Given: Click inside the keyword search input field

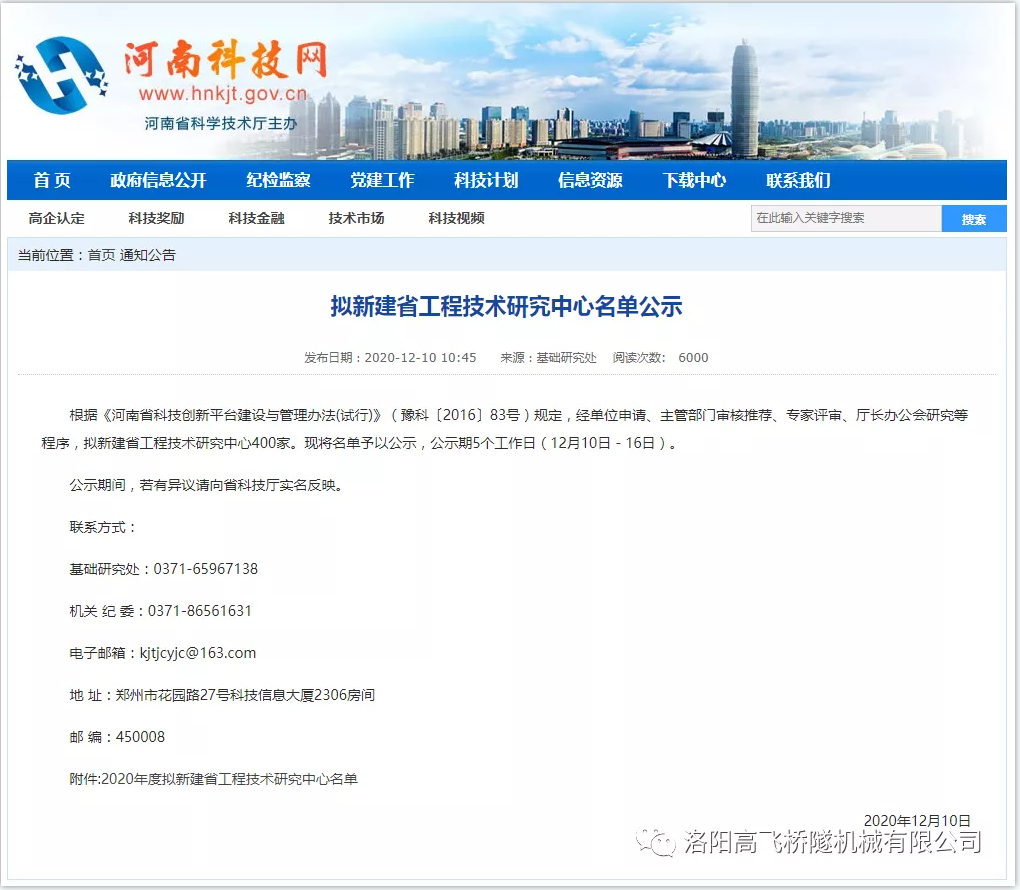Looking at the screenshot, I should pyautogui.click(x=845, y=218).
